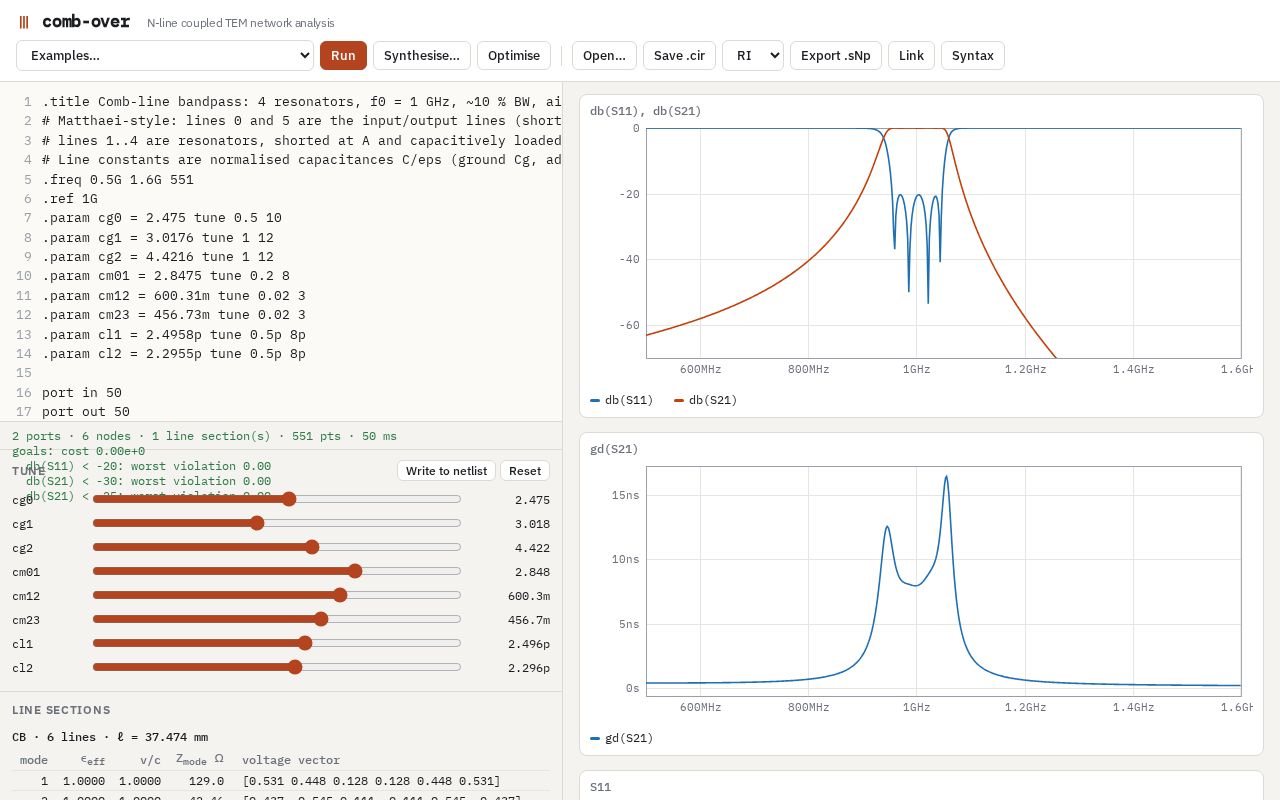Click the cl1 value '2.496p'
This screenshot has width=1280, height=800.
(529, 644)
